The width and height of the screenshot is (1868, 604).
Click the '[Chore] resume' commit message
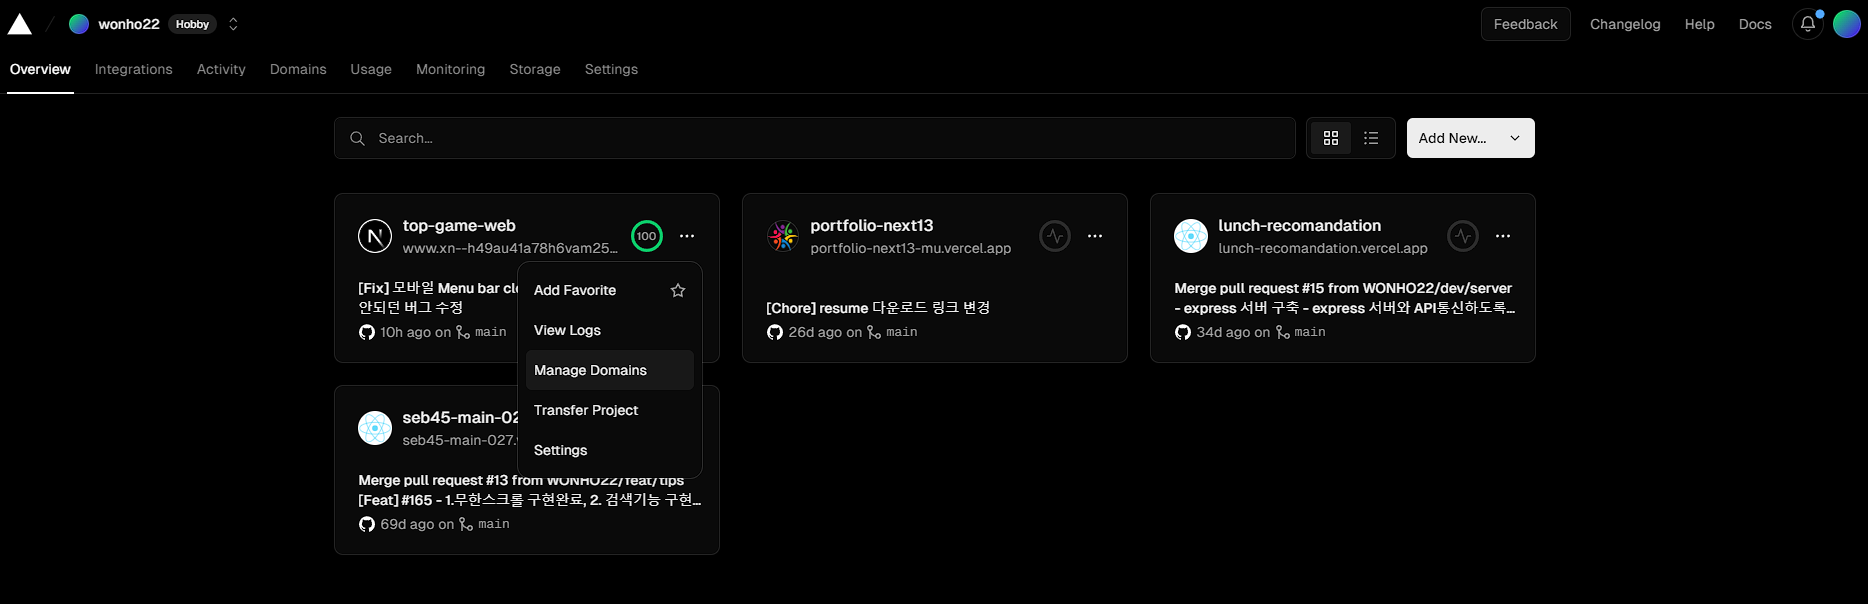[x=878, y=308]
